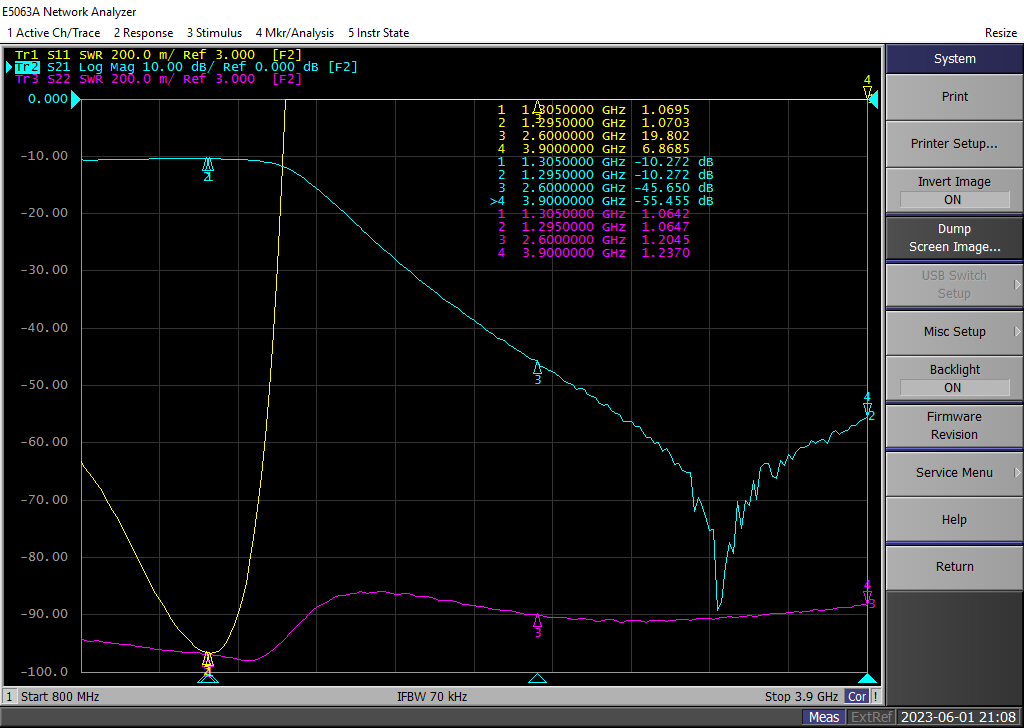This screenshot has width=1024, height=728.
Task: Click the Start 800 MHz frequency field
Action: pos(60,696)
